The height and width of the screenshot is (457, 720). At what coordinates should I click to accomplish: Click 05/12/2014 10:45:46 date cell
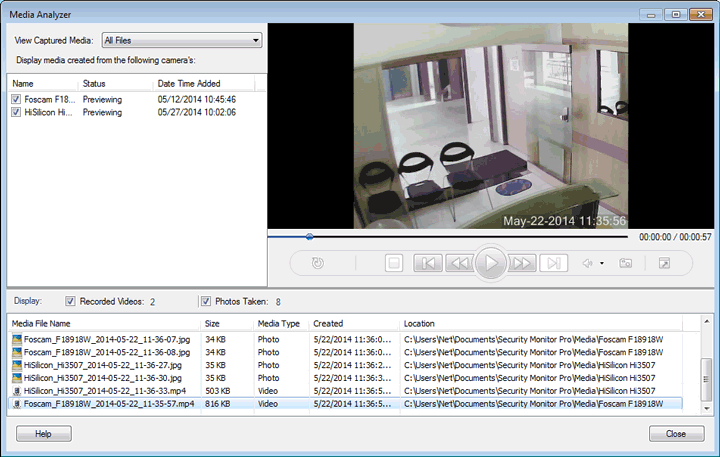(x=197, y=99)
